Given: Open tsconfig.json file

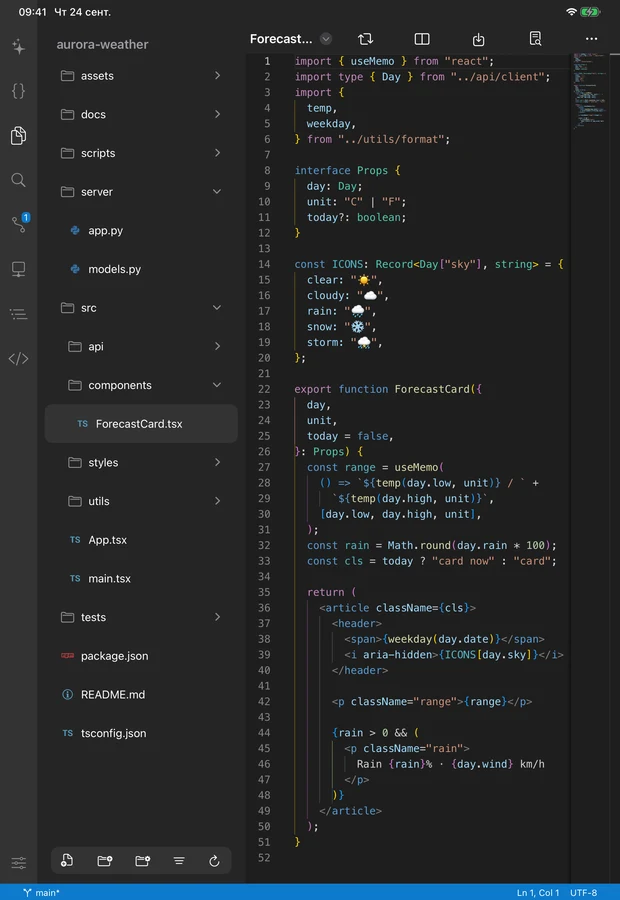Looking at the screenshot, I should click(141, 733).
